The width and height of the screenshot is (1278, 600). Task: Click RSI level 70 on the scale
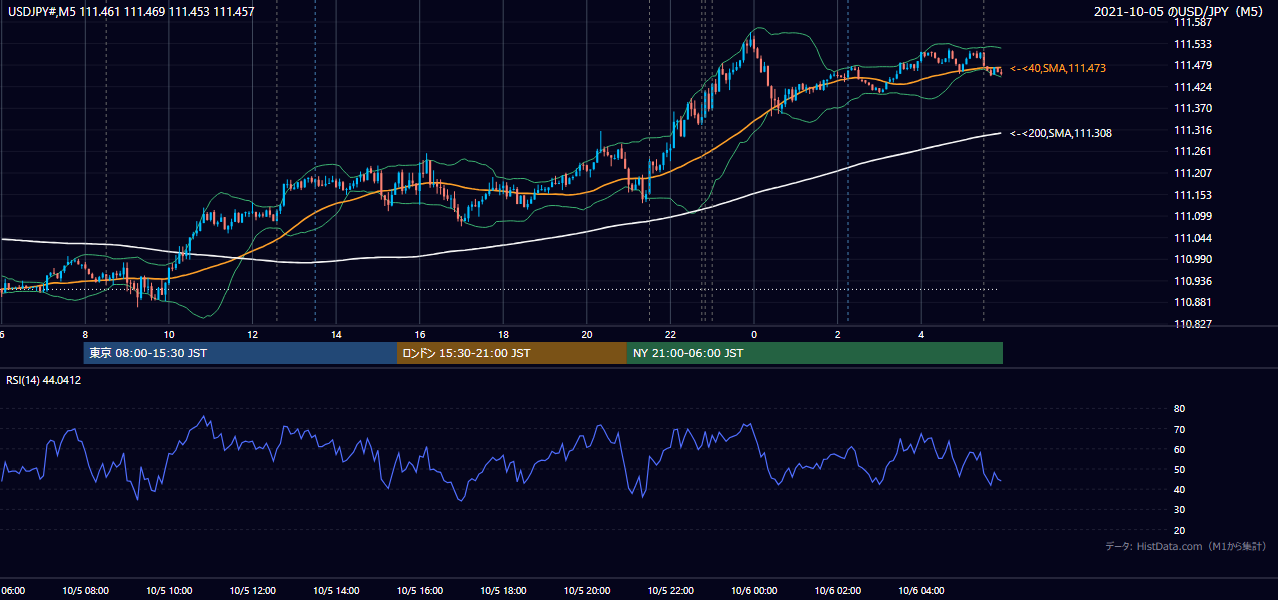pyautogui.click(x=1179, y=429)
